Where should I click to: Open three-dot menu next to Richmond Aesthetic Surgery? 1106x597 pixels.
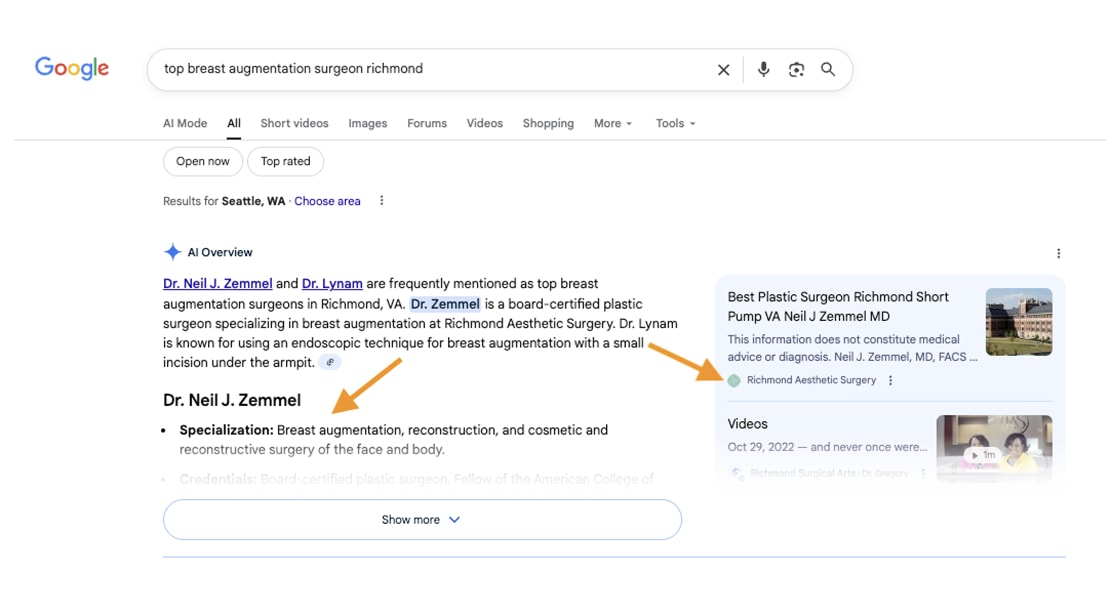(x=890, y=380)
